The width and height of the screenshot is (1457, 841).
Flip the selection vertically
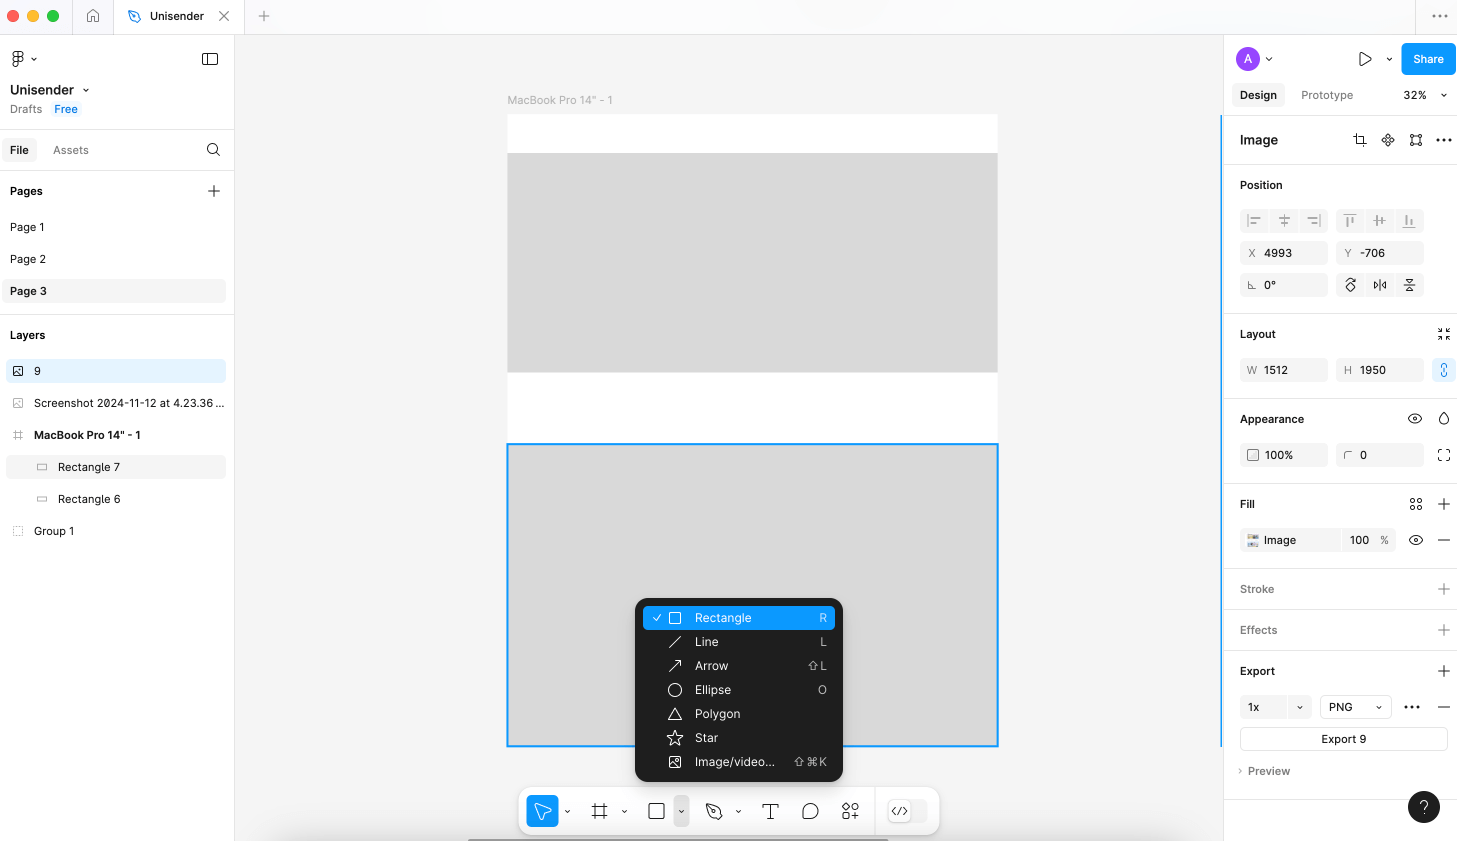point(1409,285)
